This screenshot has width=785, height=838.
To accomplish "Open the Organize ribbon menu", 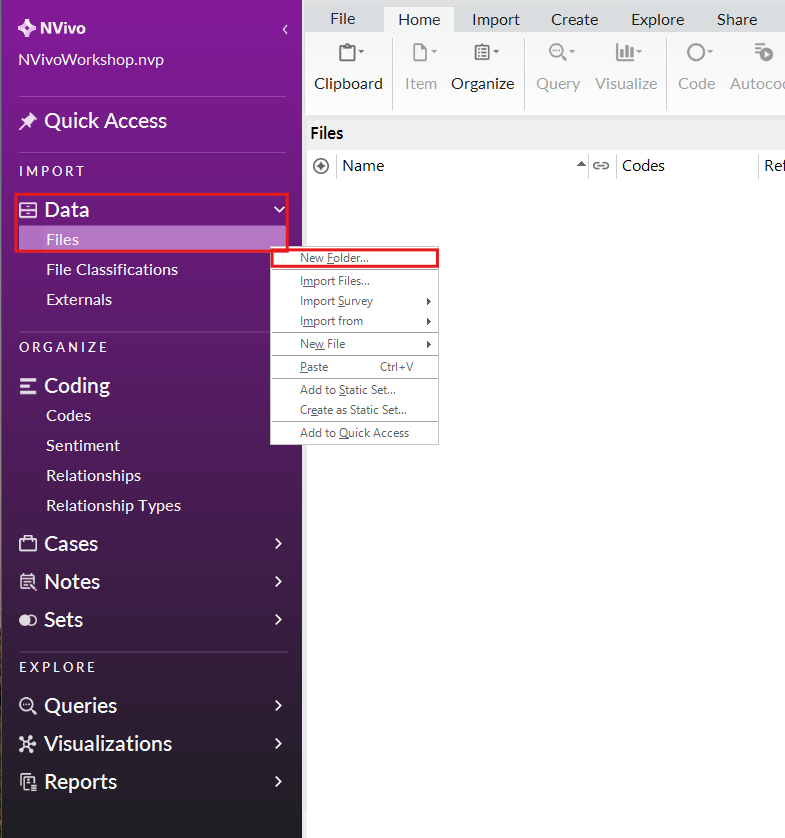I will tap(483, 68).
